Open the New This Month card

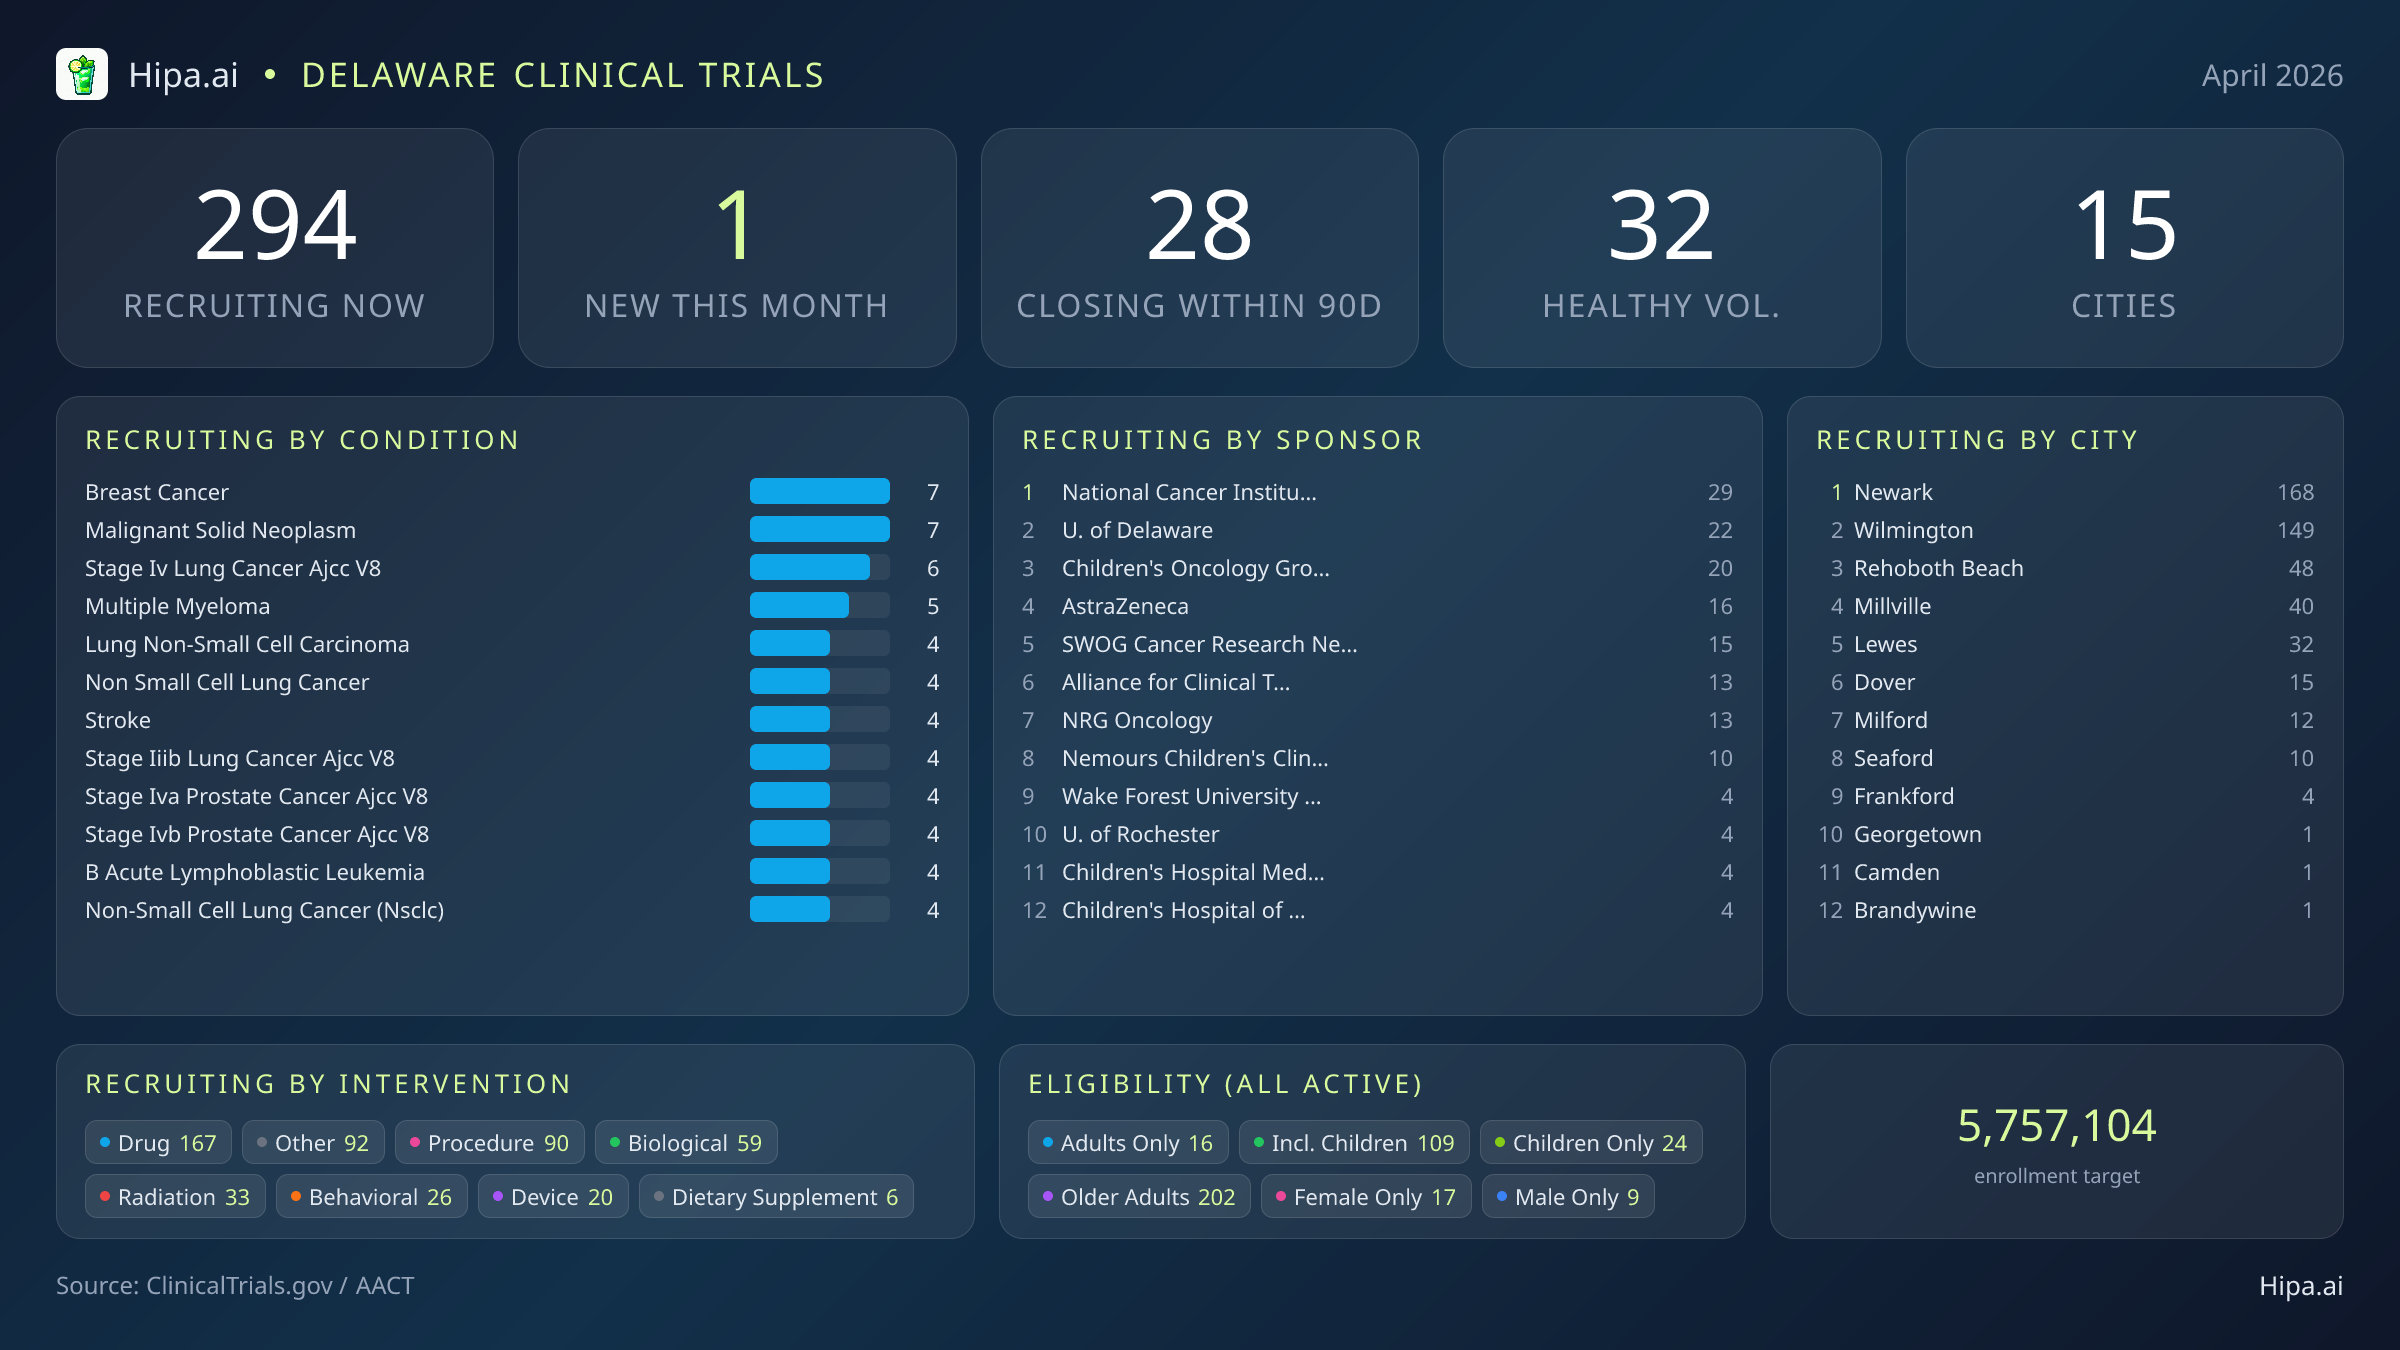(737, 248)
